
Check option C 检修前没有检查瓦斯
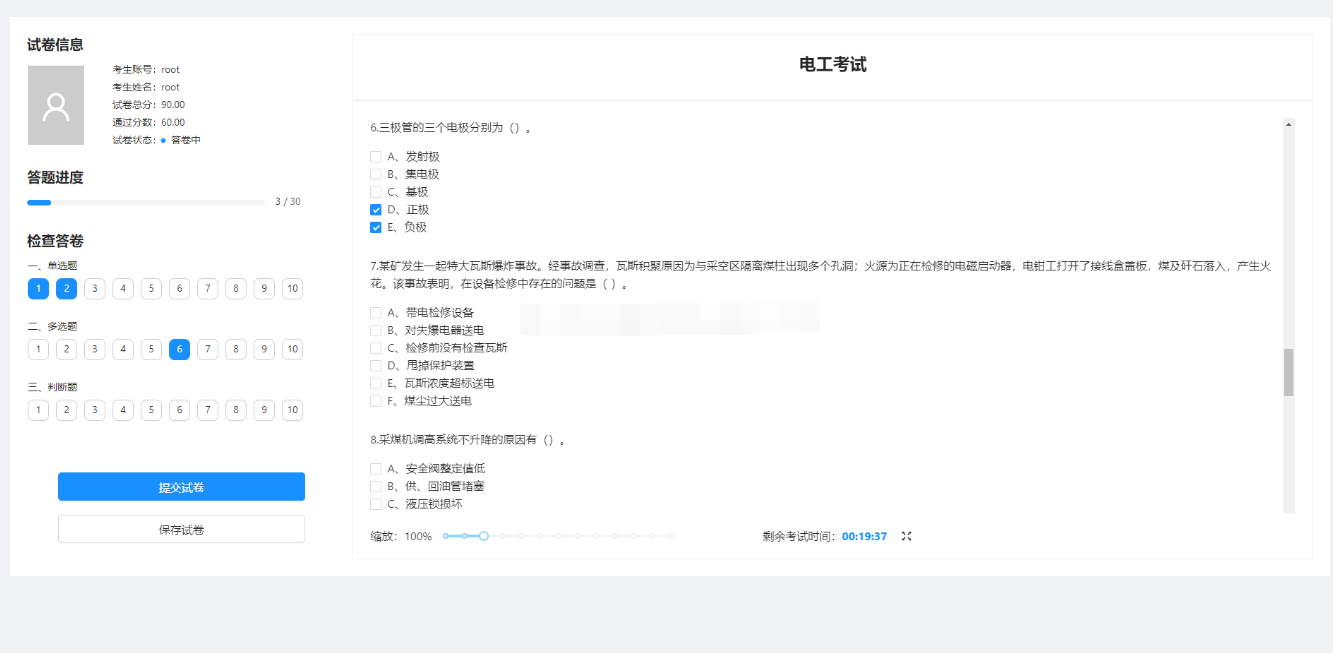point(376,348)
